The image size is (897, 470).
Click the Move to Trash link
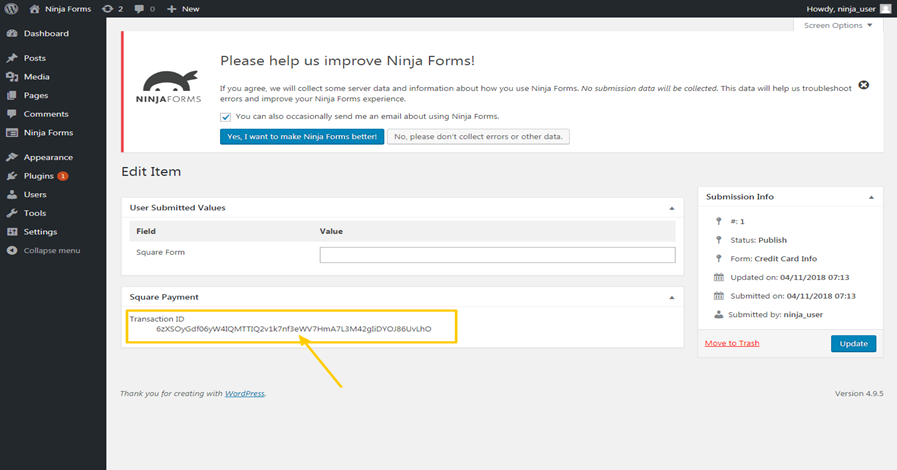(732, 343)
